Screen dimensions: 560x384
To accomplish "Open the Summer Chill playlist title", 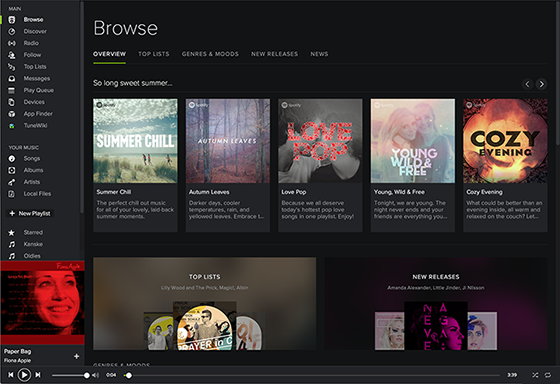I will 114,192.
